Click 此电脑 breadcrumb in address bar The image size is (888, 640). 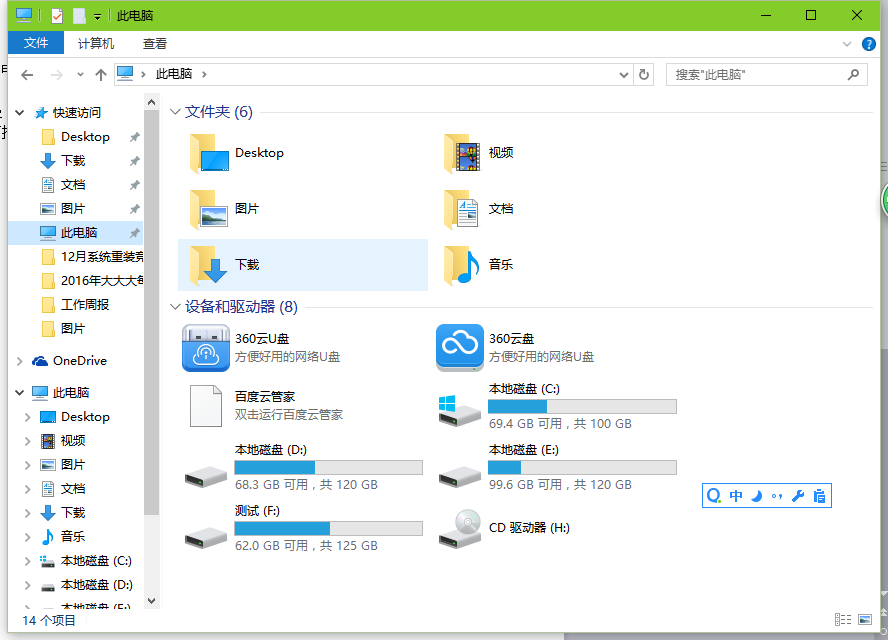(174, 74)
